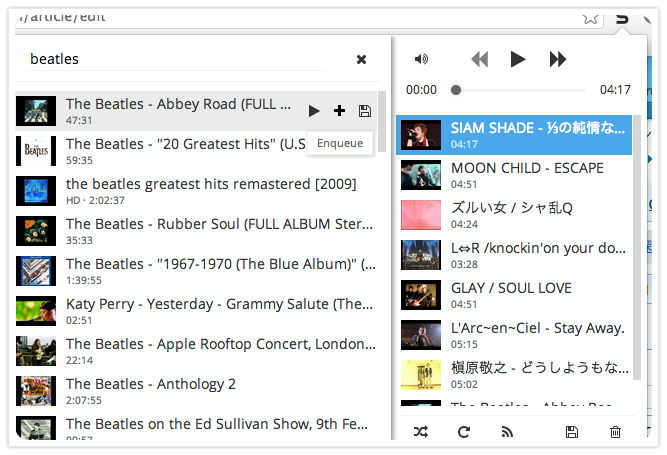The height and width of the screenshot is (455, 667).
Task: Play the Abbey Road result directly
Action: (x=314, y=111)
